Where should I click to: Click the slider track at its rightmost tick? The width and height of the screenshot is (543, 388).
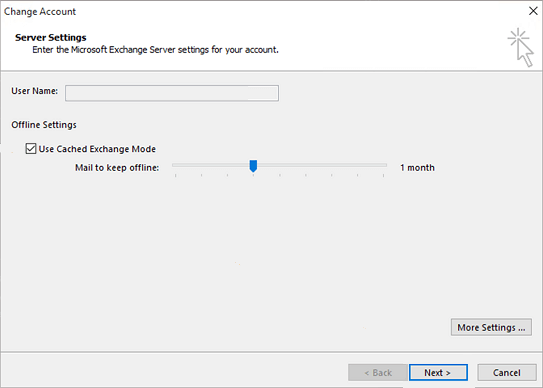(383, 165)
